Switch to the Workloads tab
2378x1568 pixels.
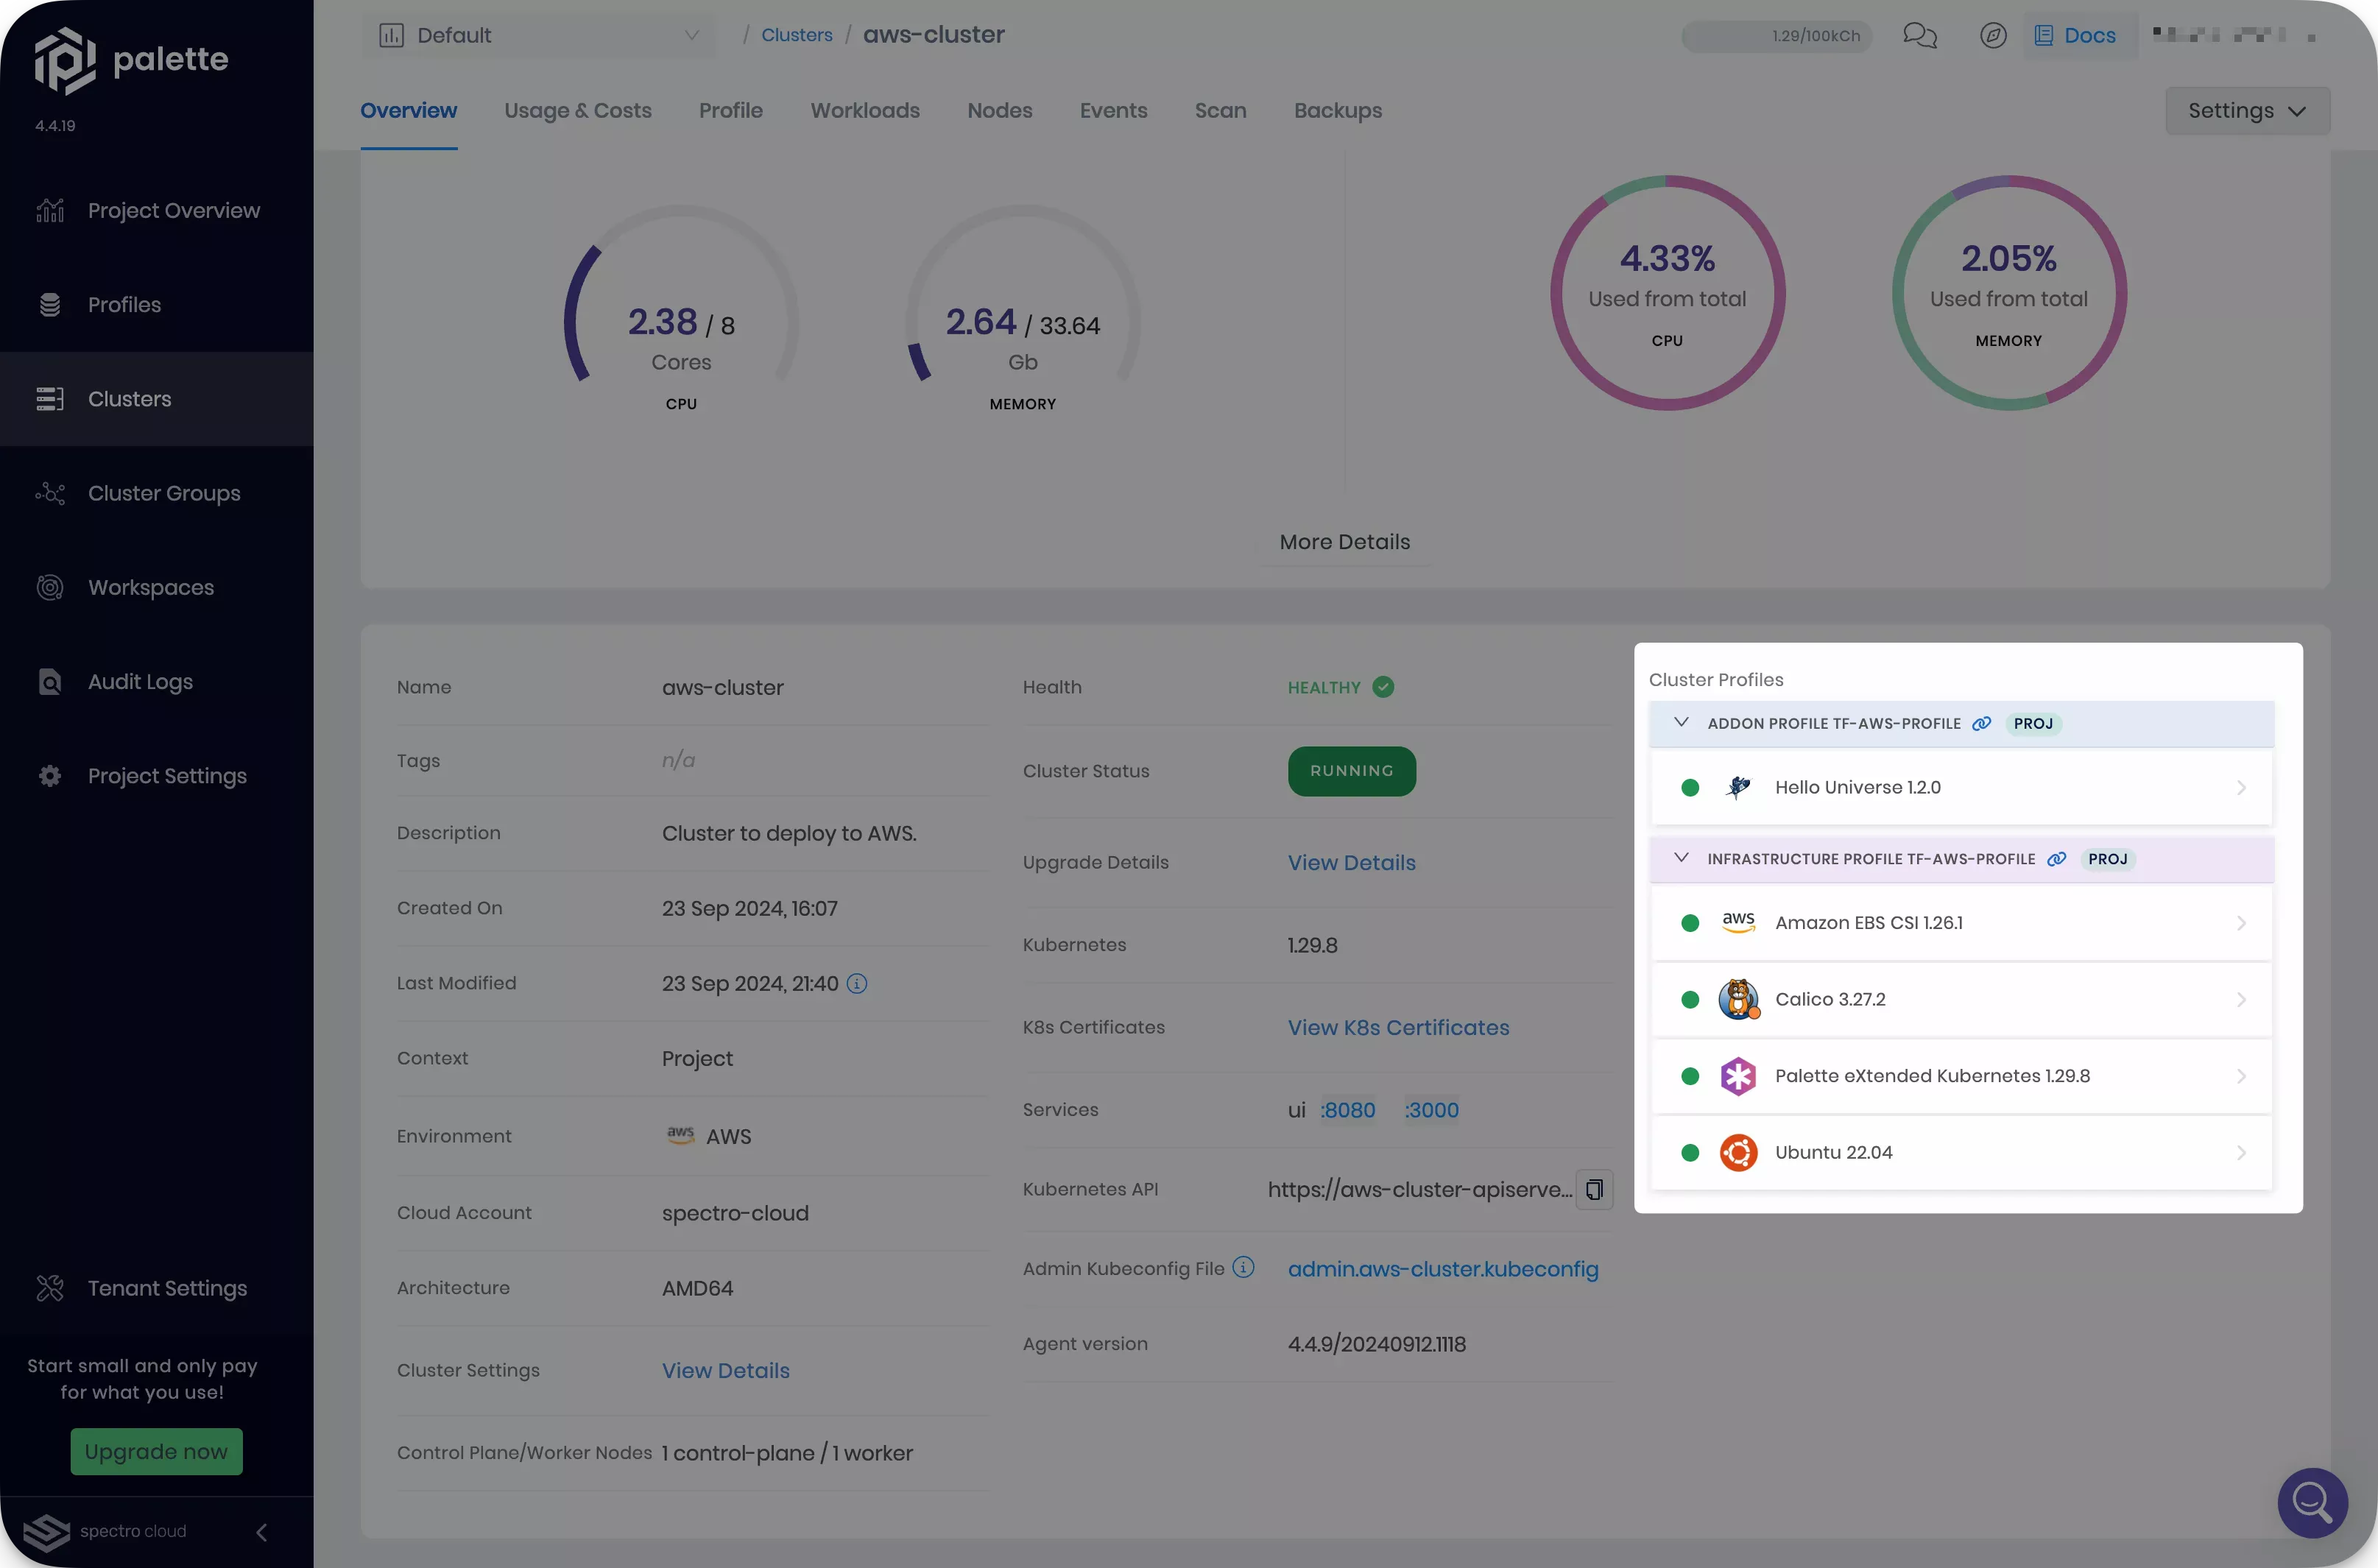(864, 111)
